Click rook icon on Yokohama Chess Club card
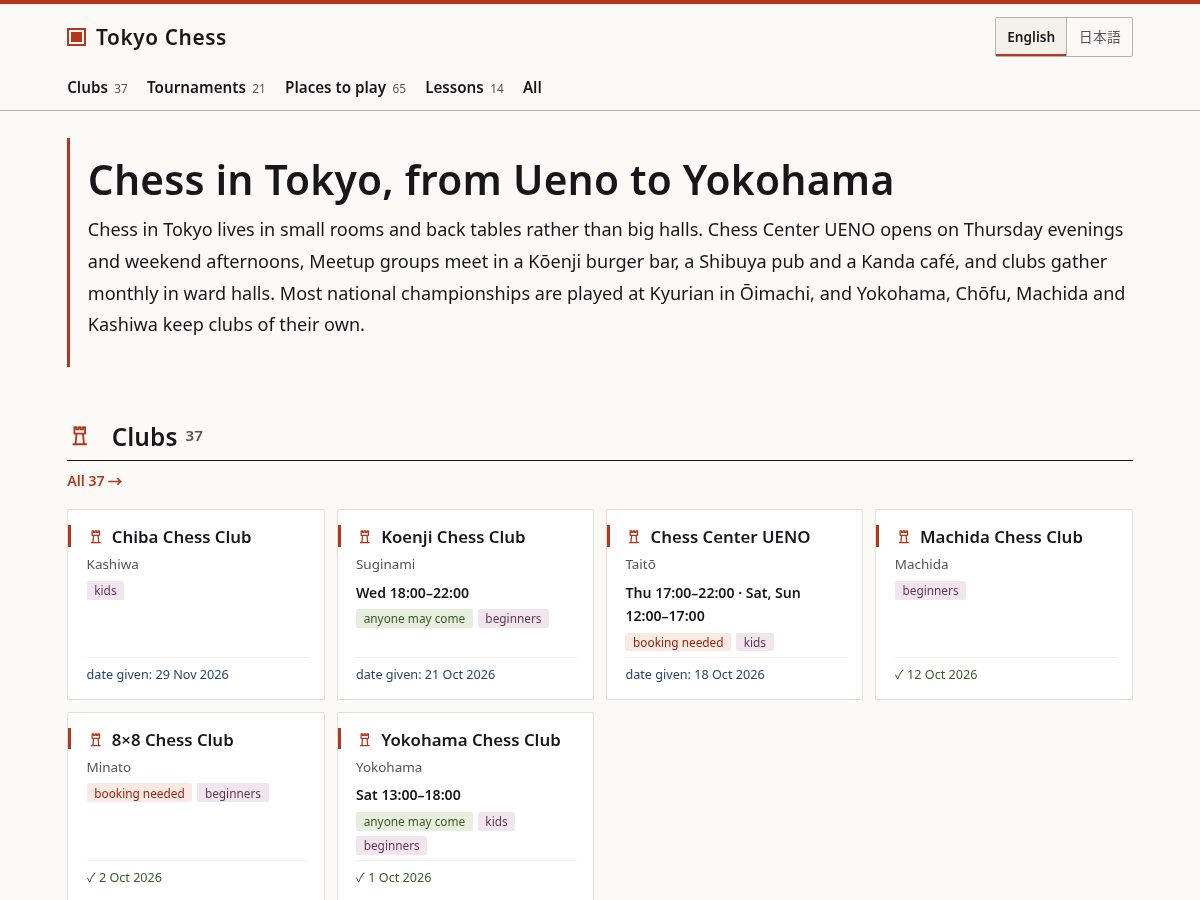 (x=365, y=740)
